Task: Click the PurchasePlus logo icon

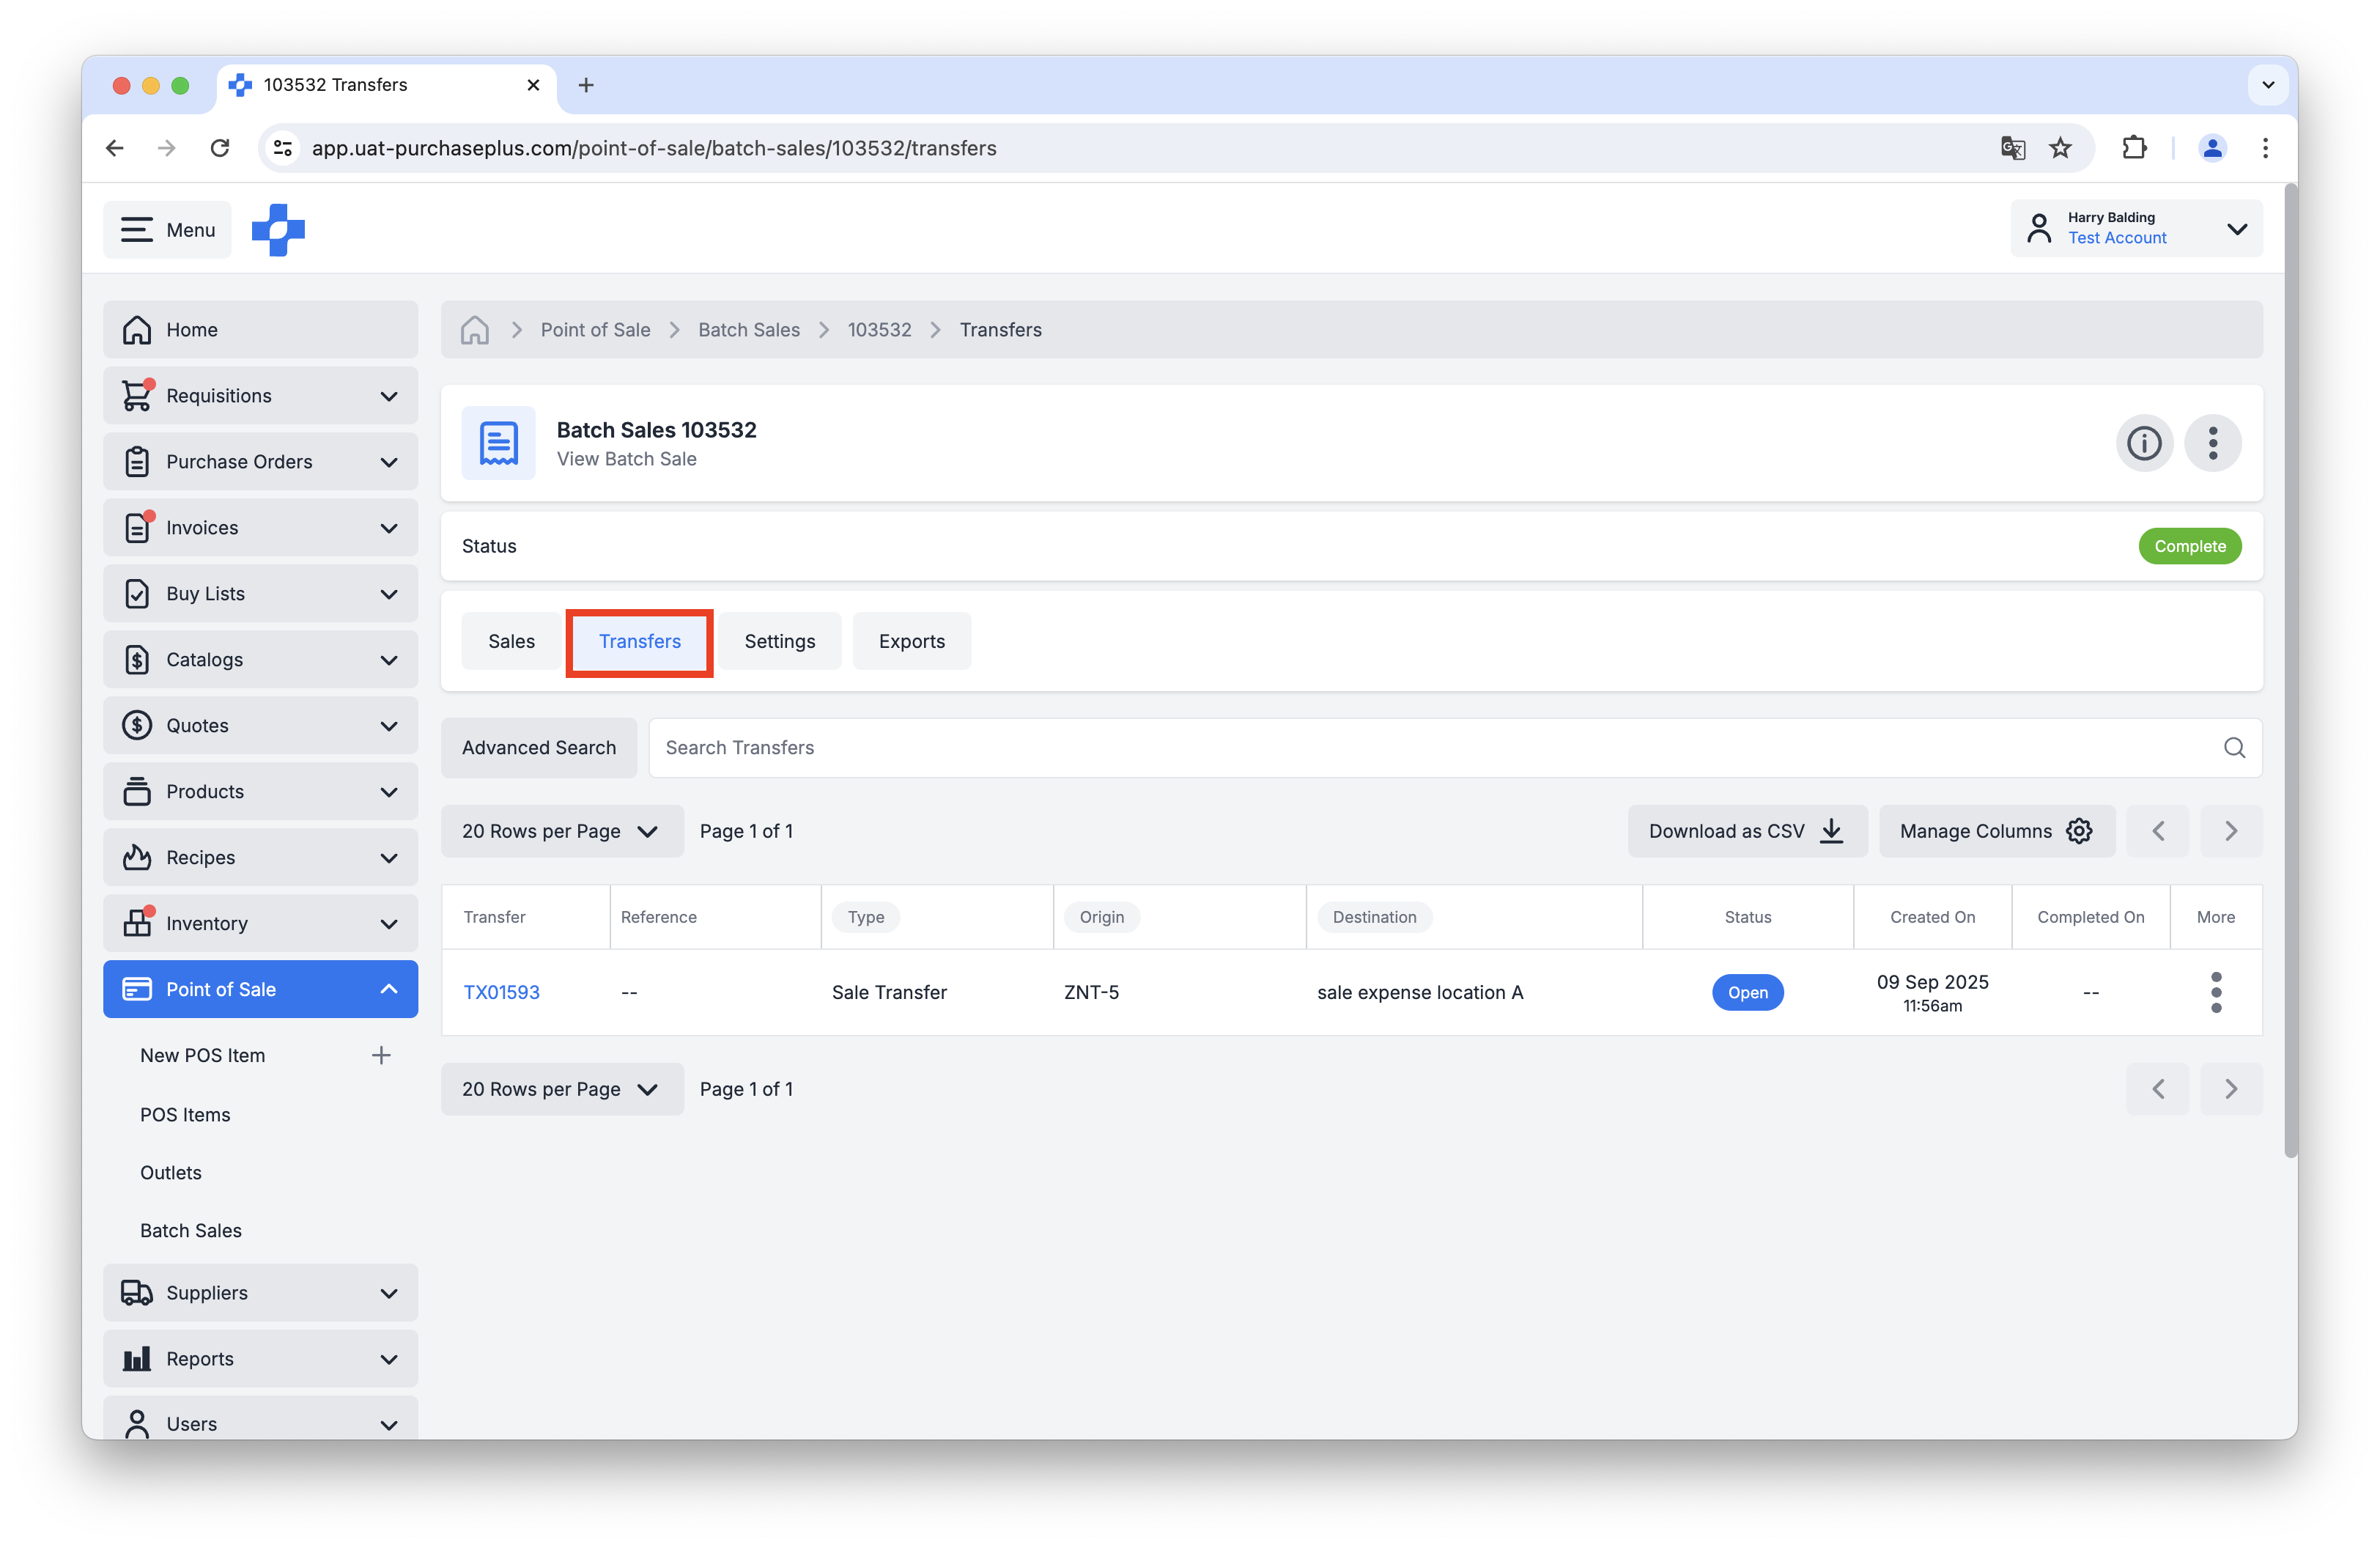Action: pyautogui.click(x=278, y=230)
